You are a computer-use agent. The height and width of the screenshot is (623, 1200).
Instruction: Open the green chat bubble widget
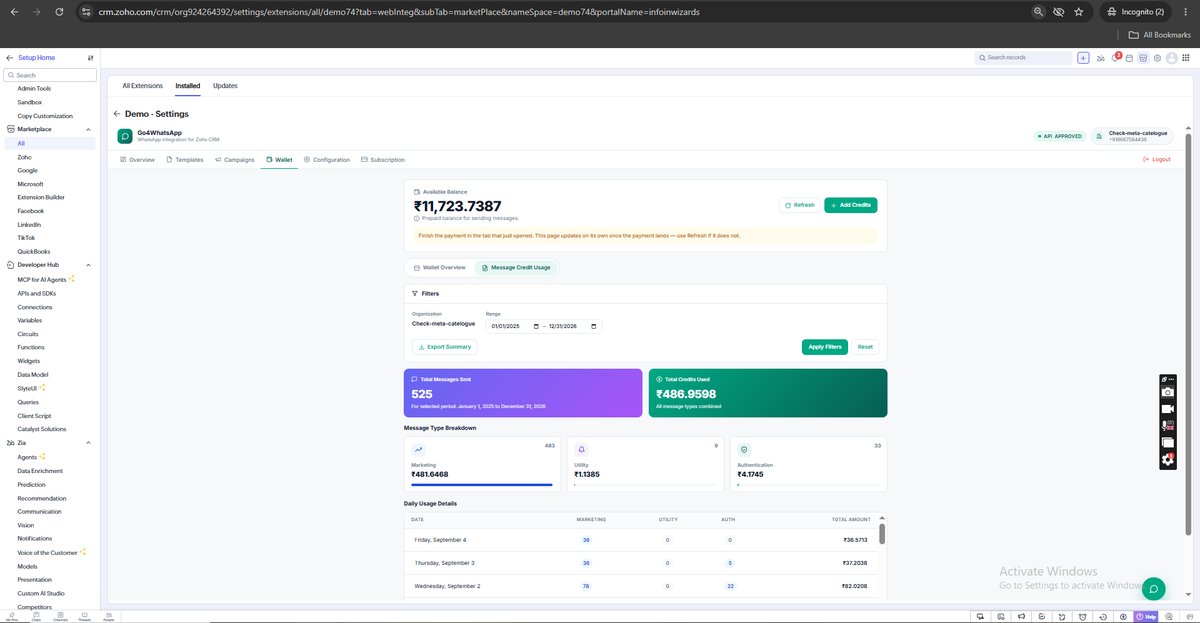(1153, 588)
